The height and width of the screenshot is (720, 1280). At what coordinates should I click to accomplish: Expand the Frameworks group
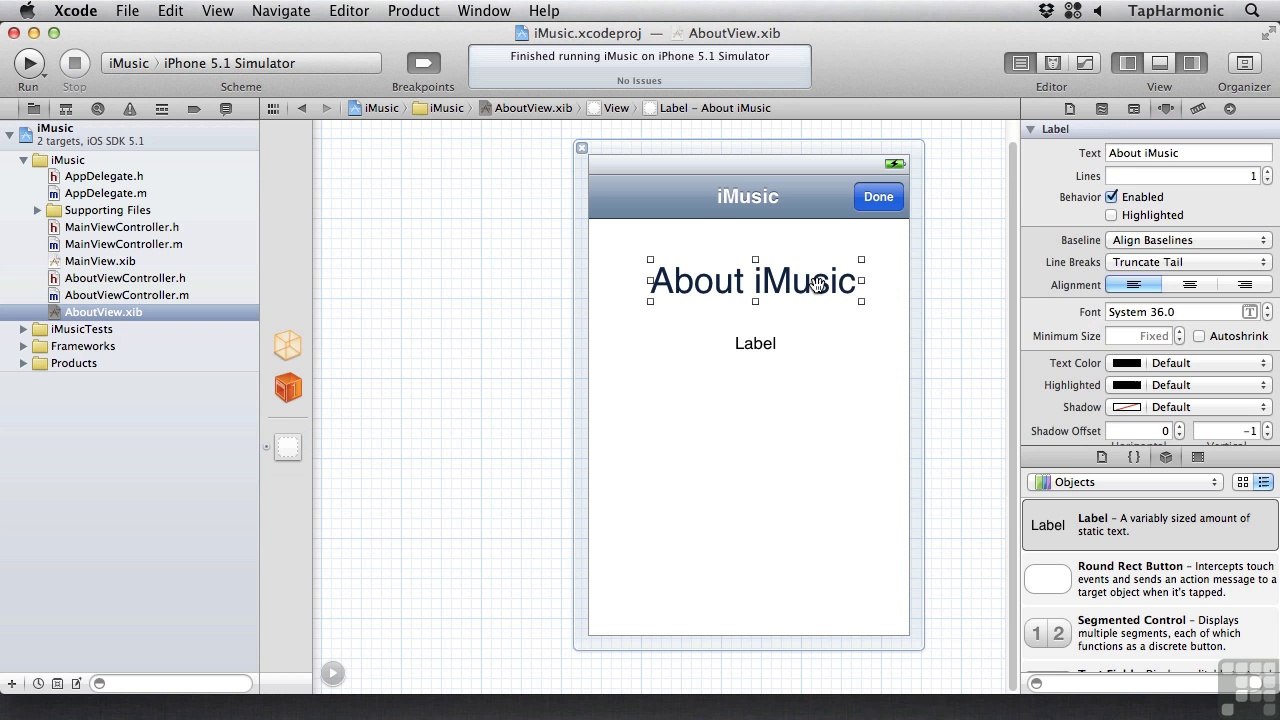pyautogui.click(x=24, y=346)
